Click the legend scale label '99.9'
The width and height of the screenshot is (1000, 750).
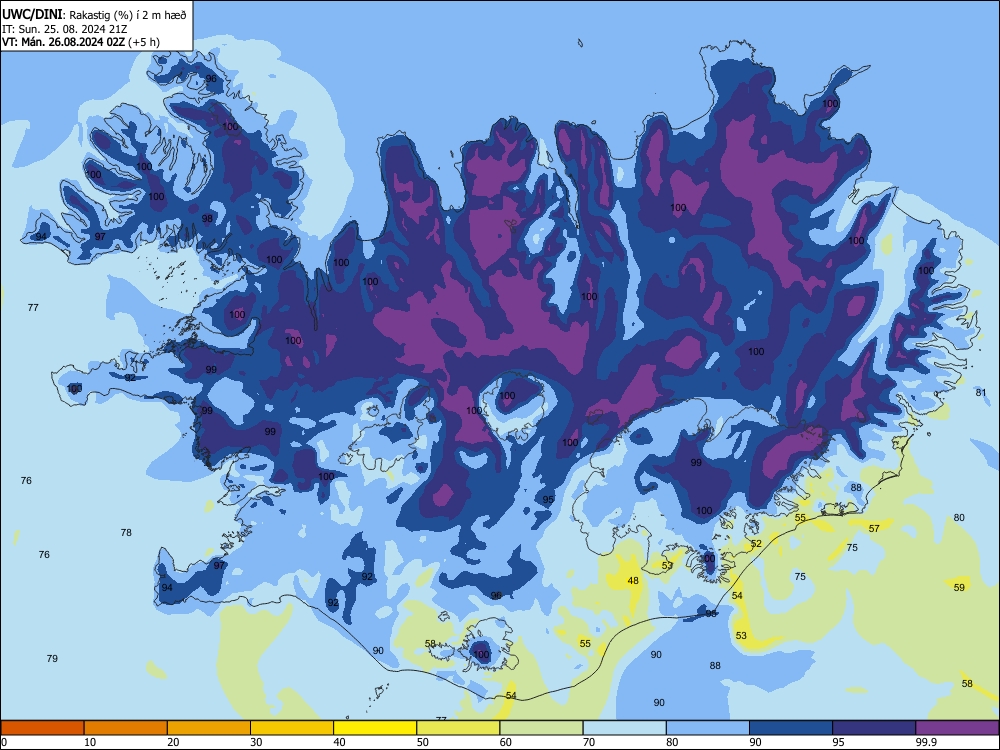point(925,742)
